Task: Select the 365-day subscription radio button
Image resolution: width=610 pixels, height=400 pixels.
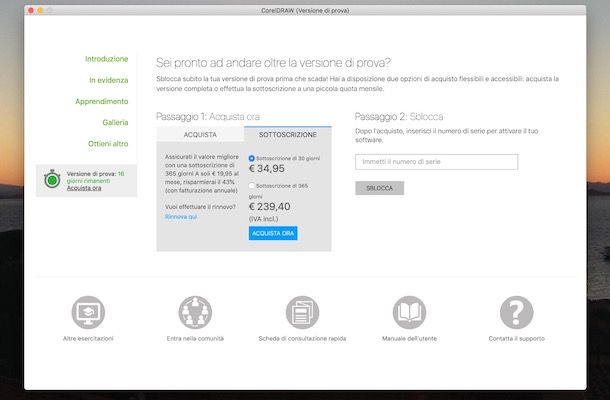Action: click(x=252, y=186)
